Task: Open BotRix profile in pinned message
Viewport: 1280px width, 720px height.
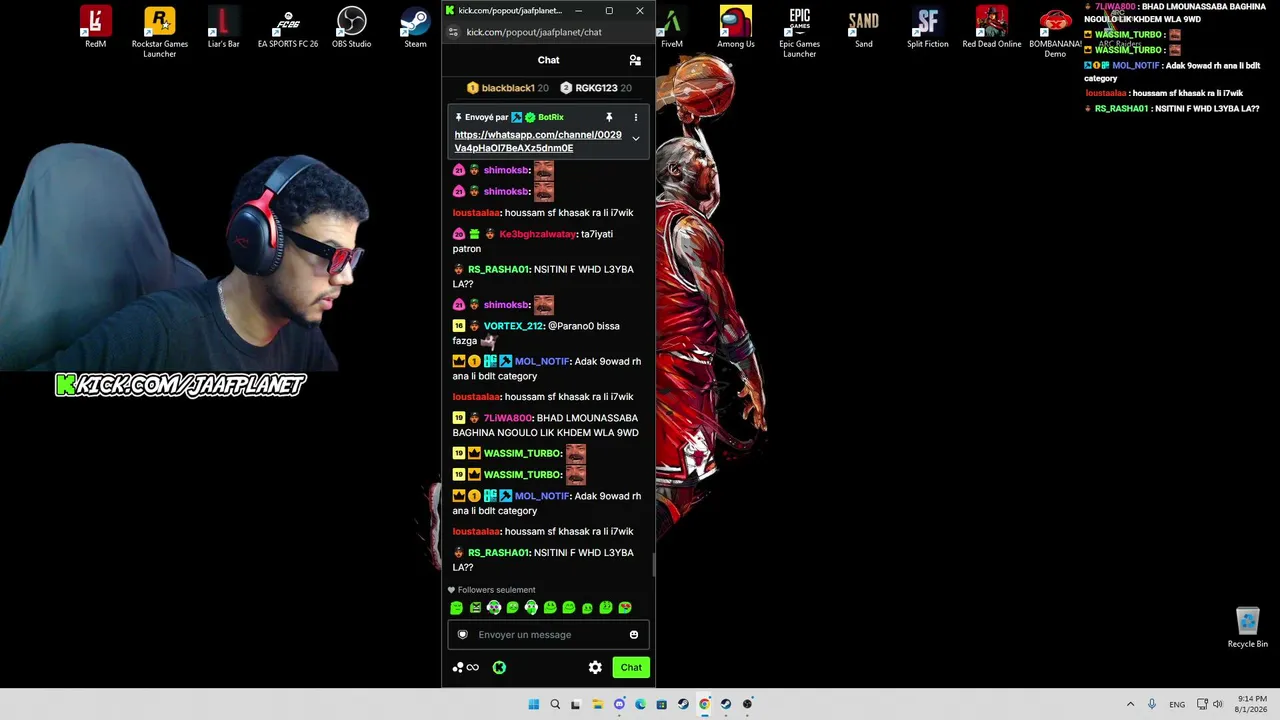Action: (550, 117)
